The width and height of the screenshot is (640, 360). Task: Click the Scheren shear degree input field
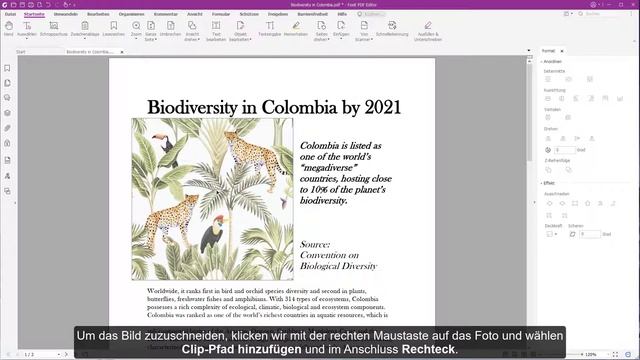click(x=590, y=234)
